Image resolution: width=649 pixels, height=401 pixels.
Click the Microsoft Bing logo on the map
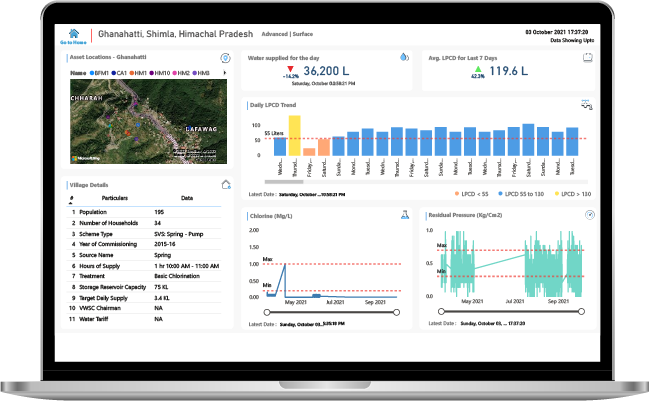tap(88, 158)
